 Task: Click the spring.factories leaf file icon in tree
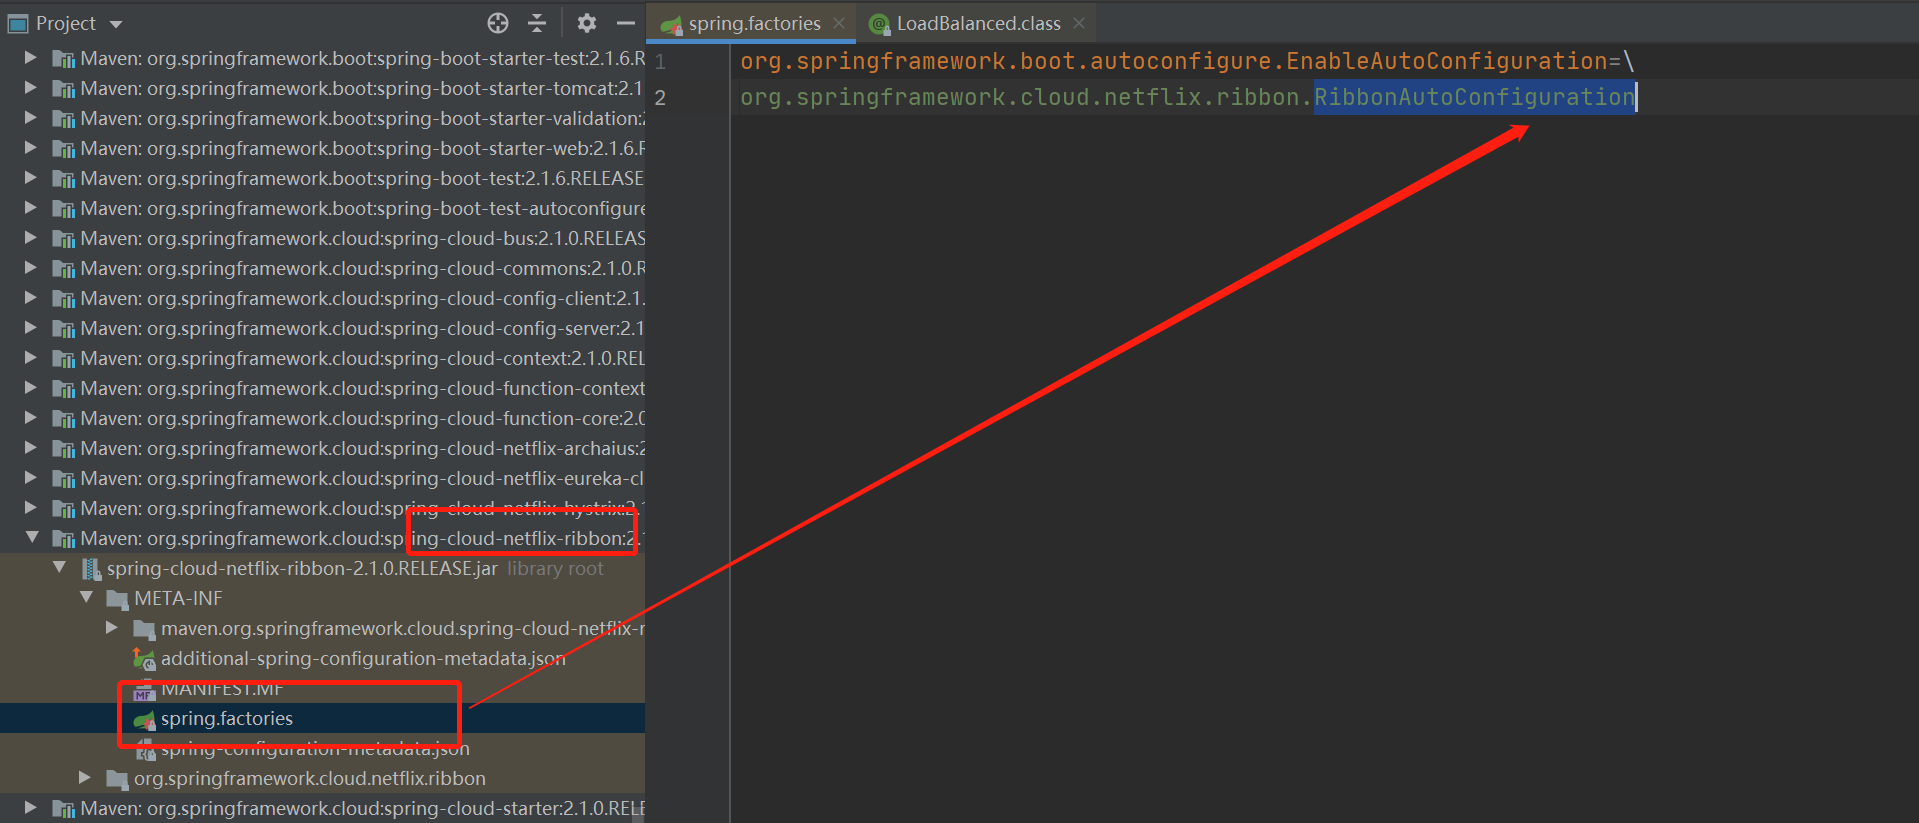(145, 719)
